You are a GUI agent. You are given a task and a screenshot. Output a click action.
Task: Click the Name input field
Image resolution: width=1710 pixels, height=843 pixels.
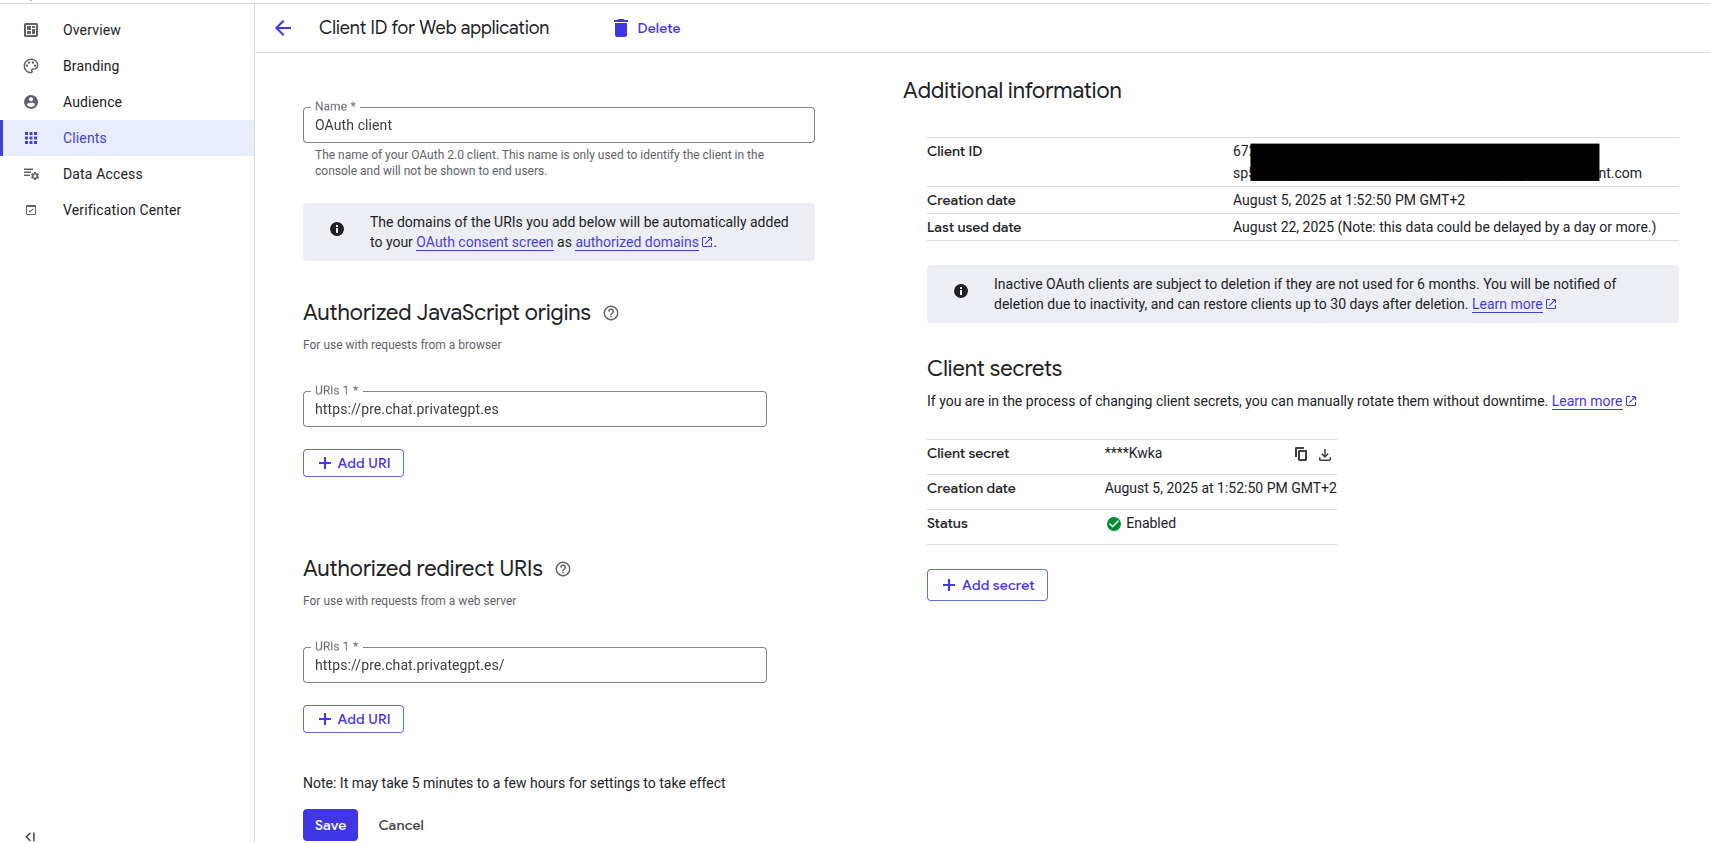[558, 125]
